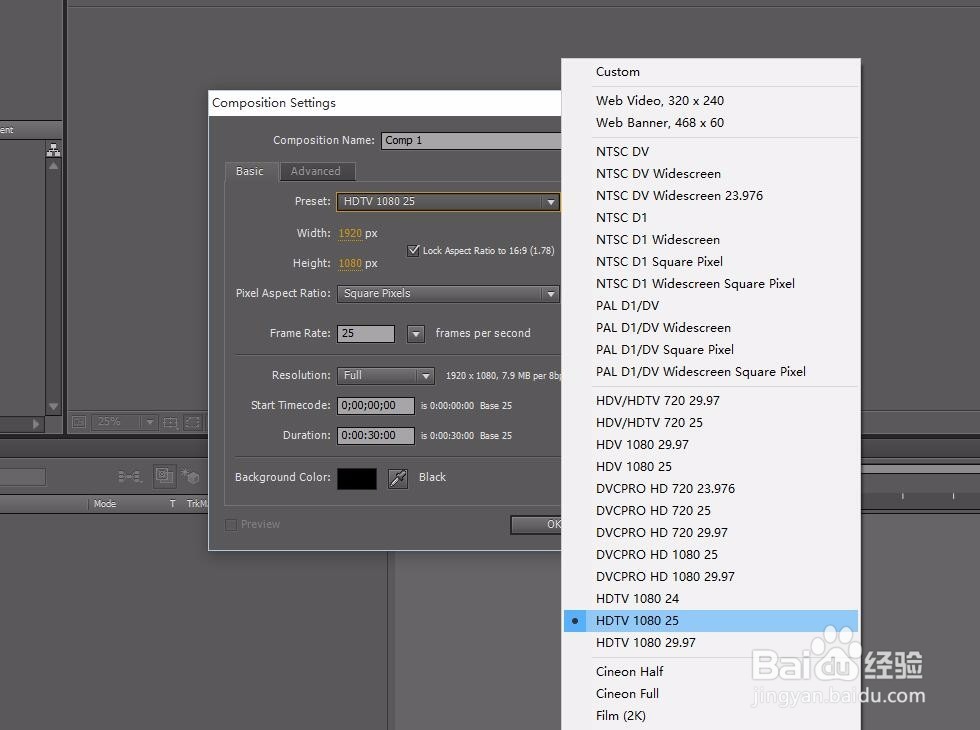Screen dimensions: 980x730
Task: Click the composition mini-flowchart icon
Action: pos(129,477)
